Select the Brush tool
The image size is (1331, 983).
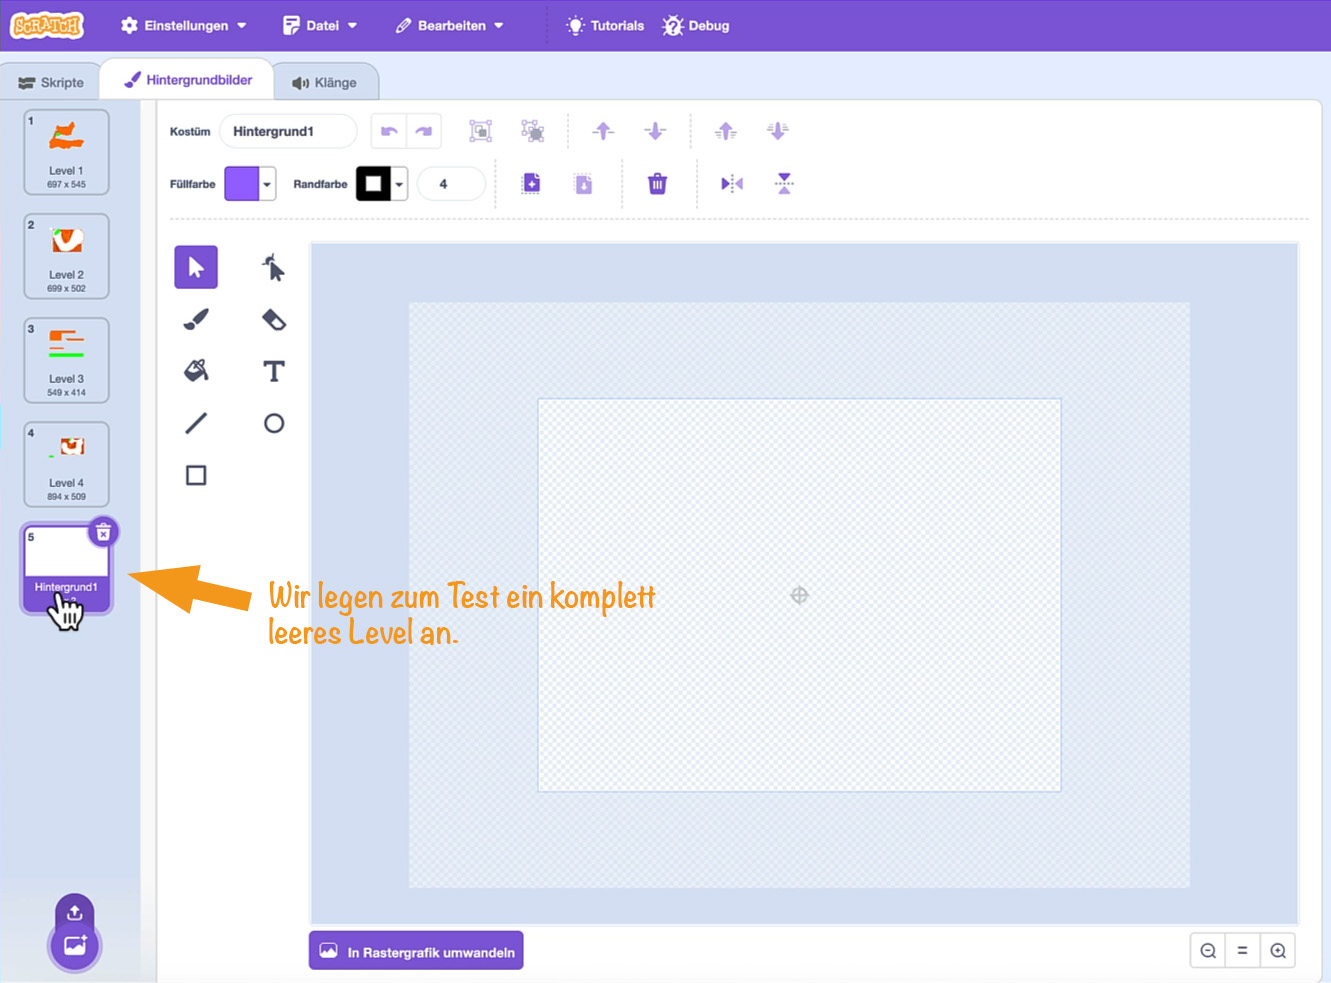196,319
